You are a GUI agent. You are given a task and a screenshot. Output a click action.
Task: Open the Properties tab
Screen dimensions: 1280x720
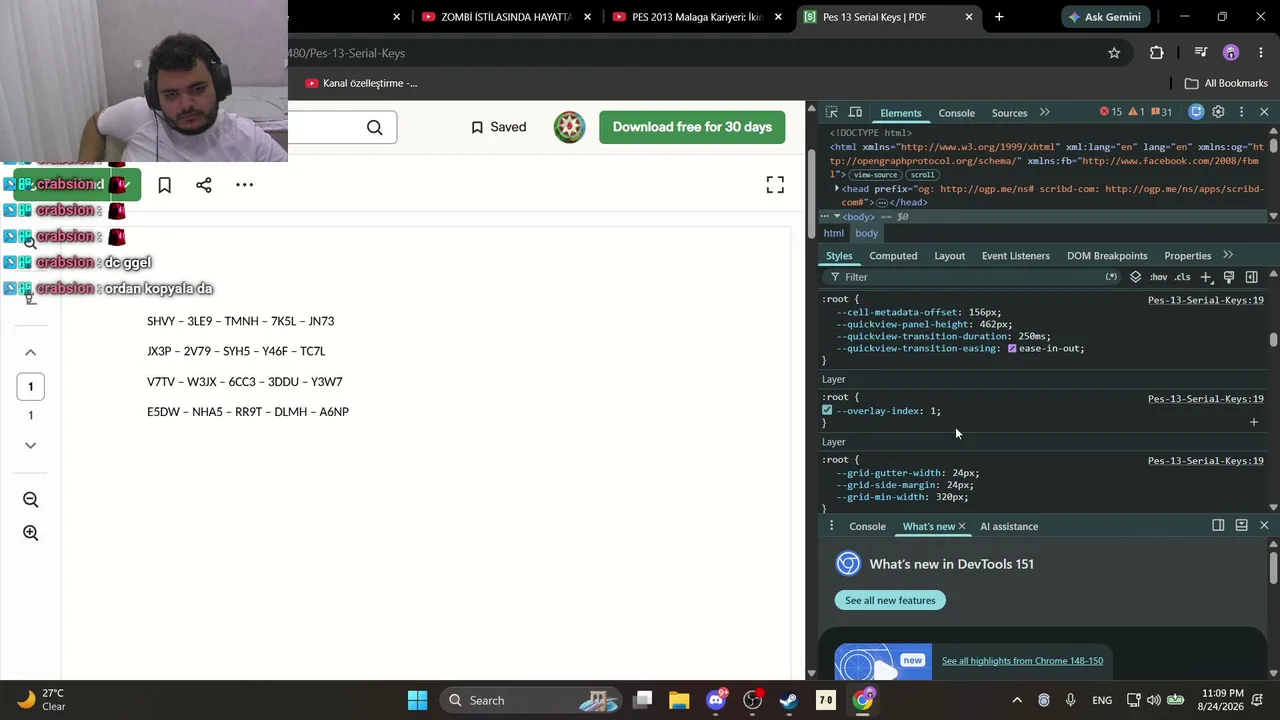point(1187,256)
